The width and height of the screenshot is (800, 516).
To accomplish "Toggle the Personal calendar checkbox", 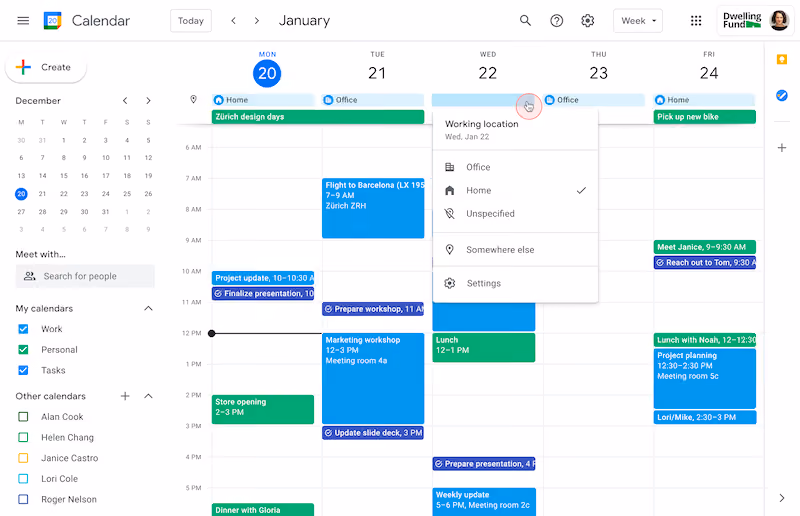I will point(23,350).
